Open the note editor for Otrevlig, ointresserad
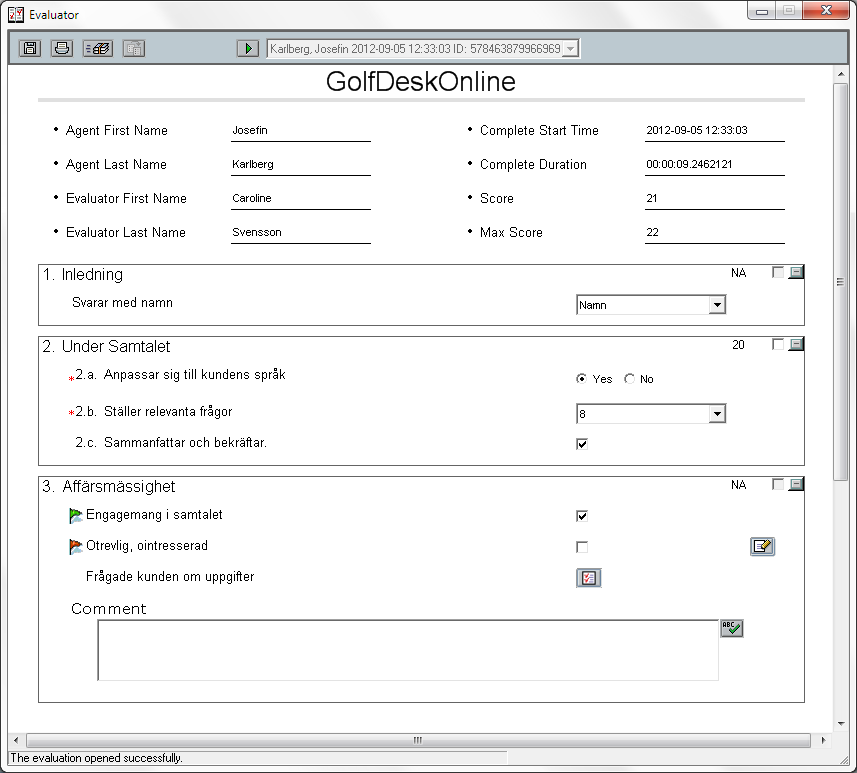 [762, 546]
